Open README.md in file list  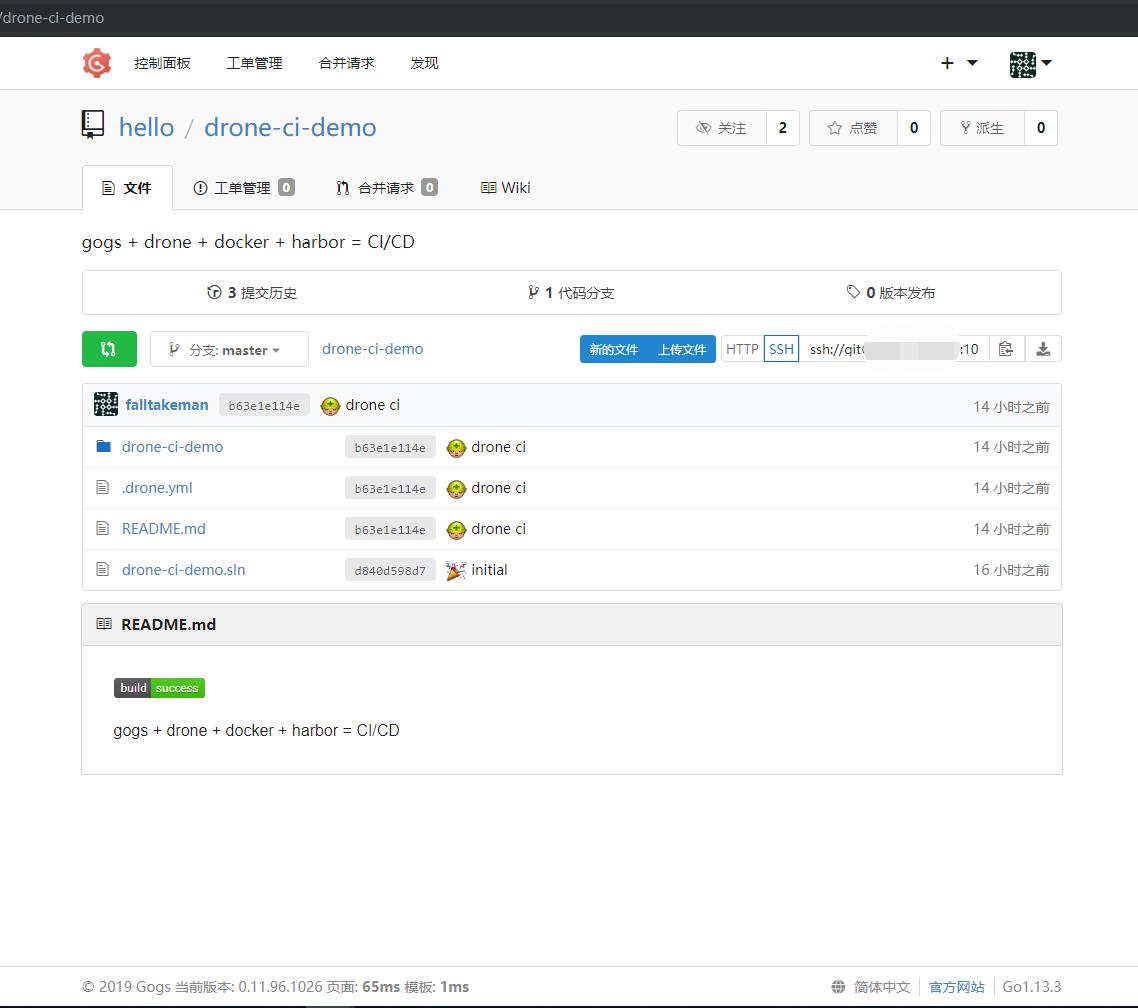(164, 529)
